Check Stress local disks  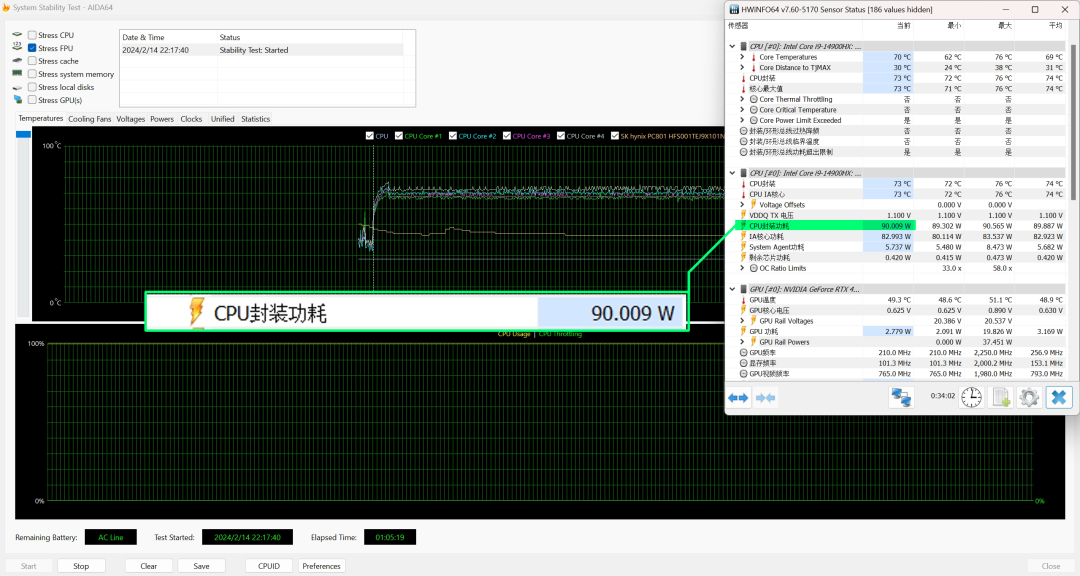point(32,88)
